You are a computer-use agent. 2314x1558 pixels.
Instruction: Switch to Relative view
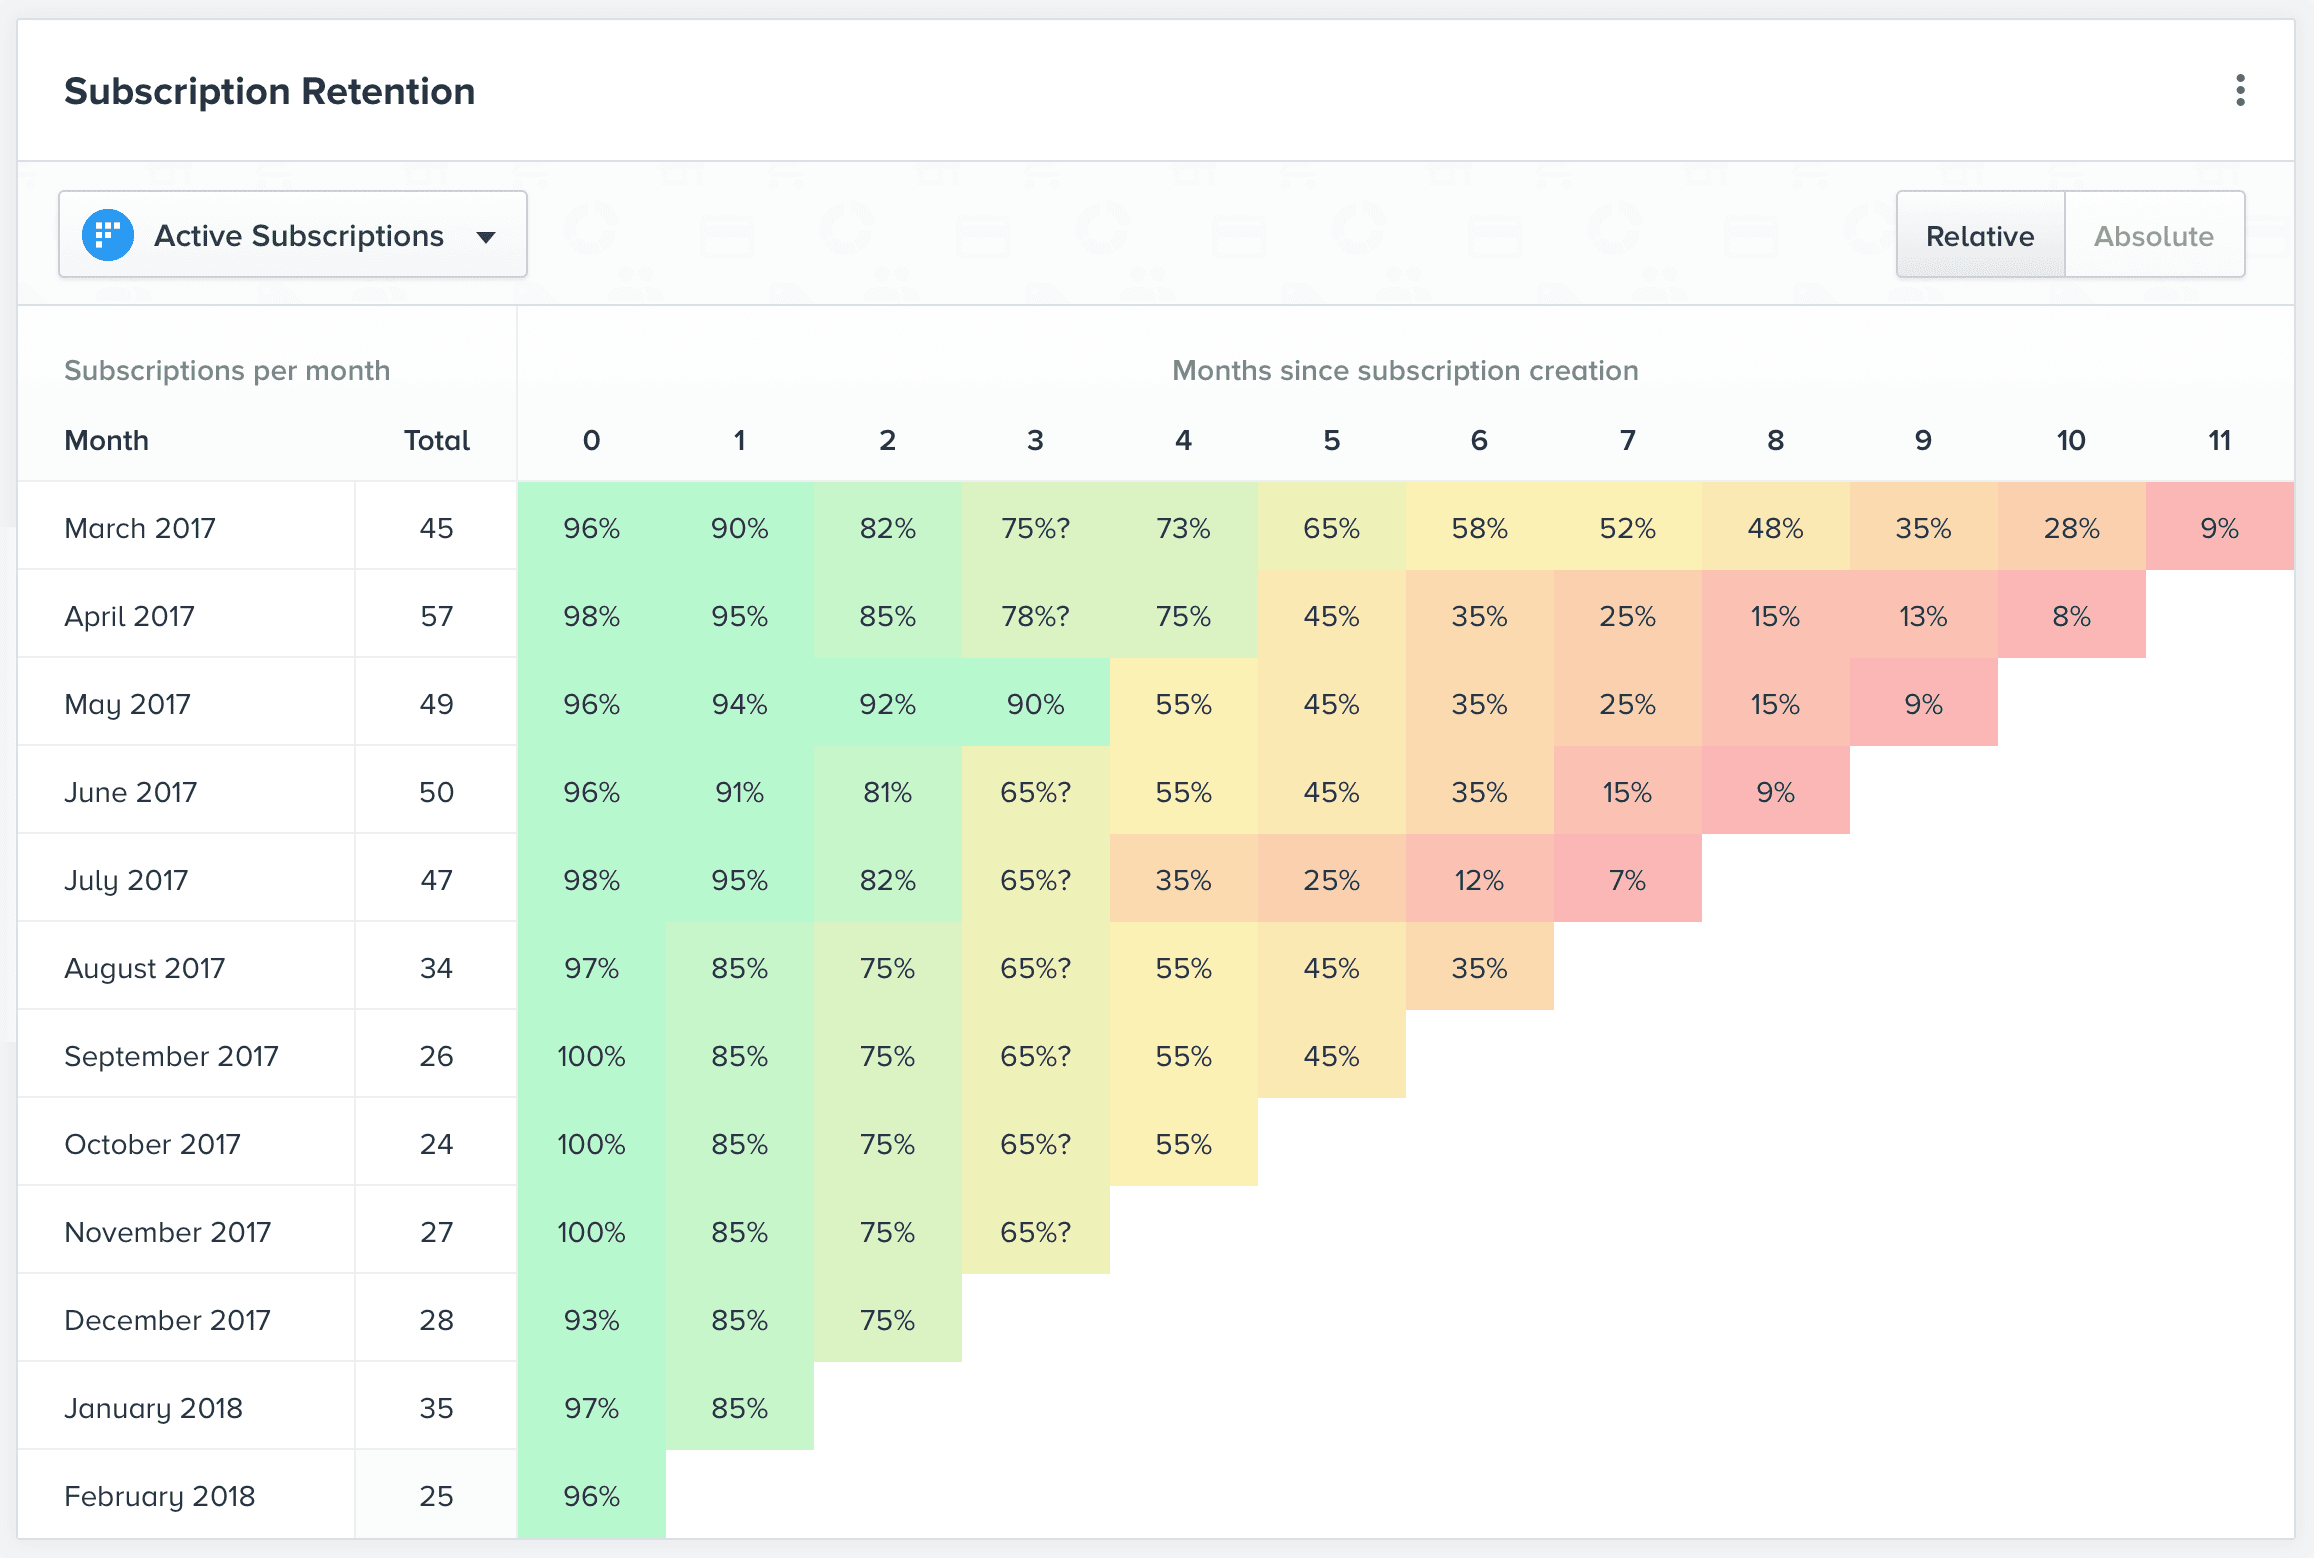tap(1980, 235)
